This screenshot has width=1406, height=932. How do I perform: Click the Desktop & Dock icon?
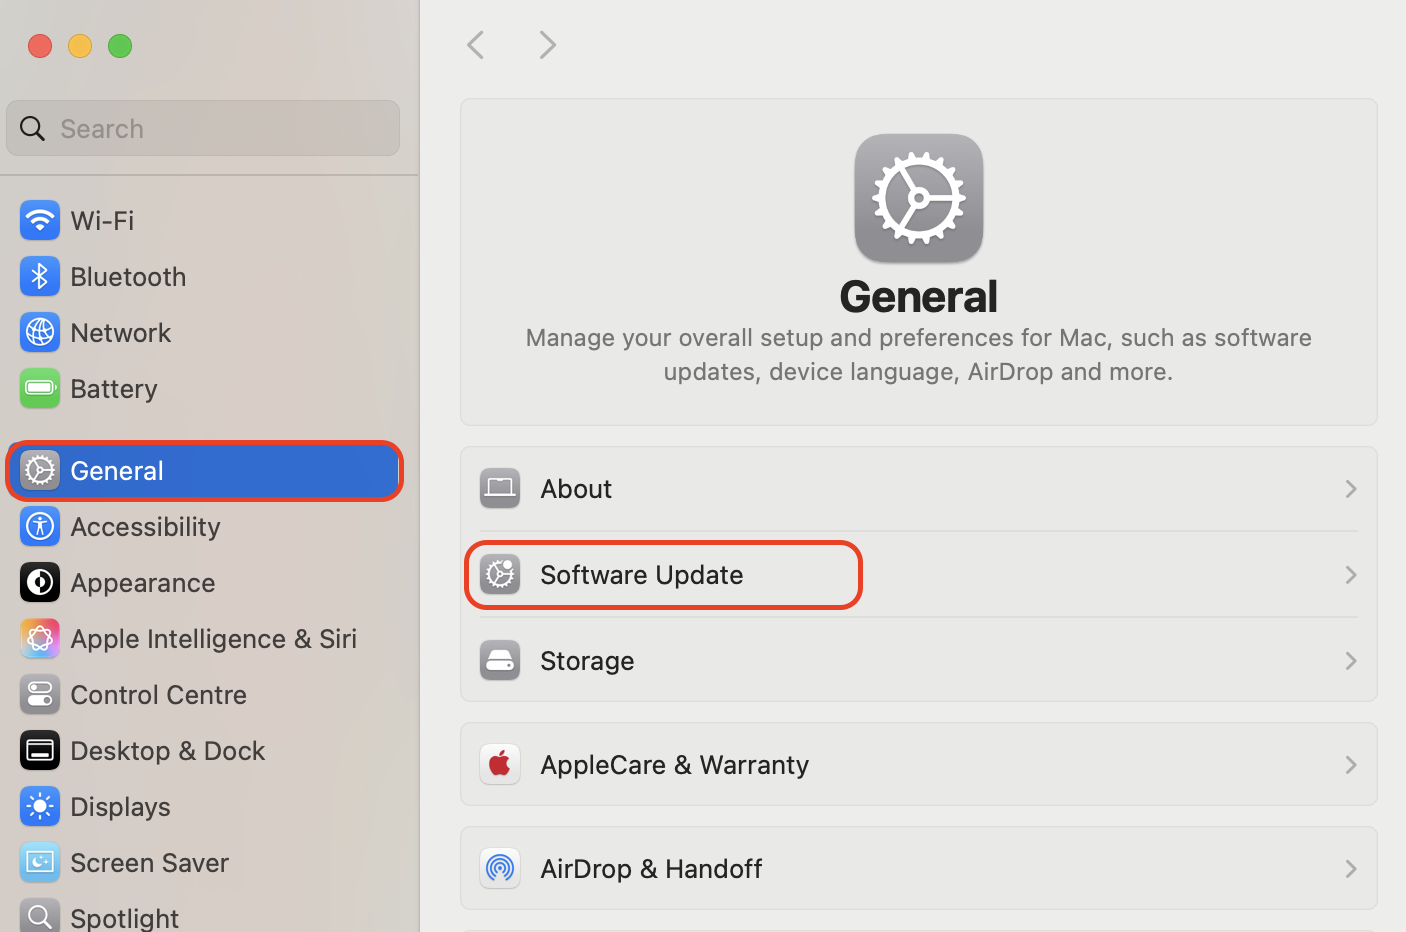click(40, 750)
